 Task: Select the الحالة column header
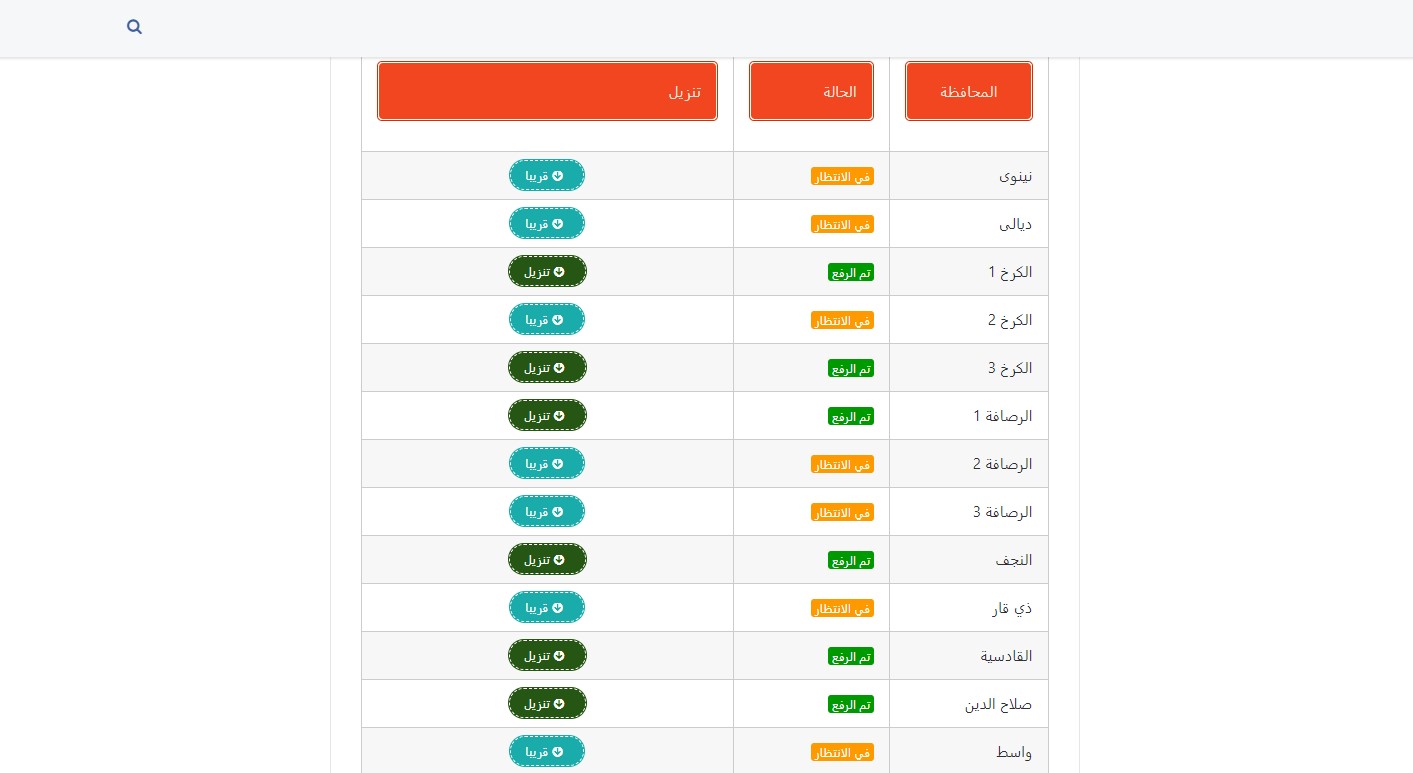[x=811, y=91]
